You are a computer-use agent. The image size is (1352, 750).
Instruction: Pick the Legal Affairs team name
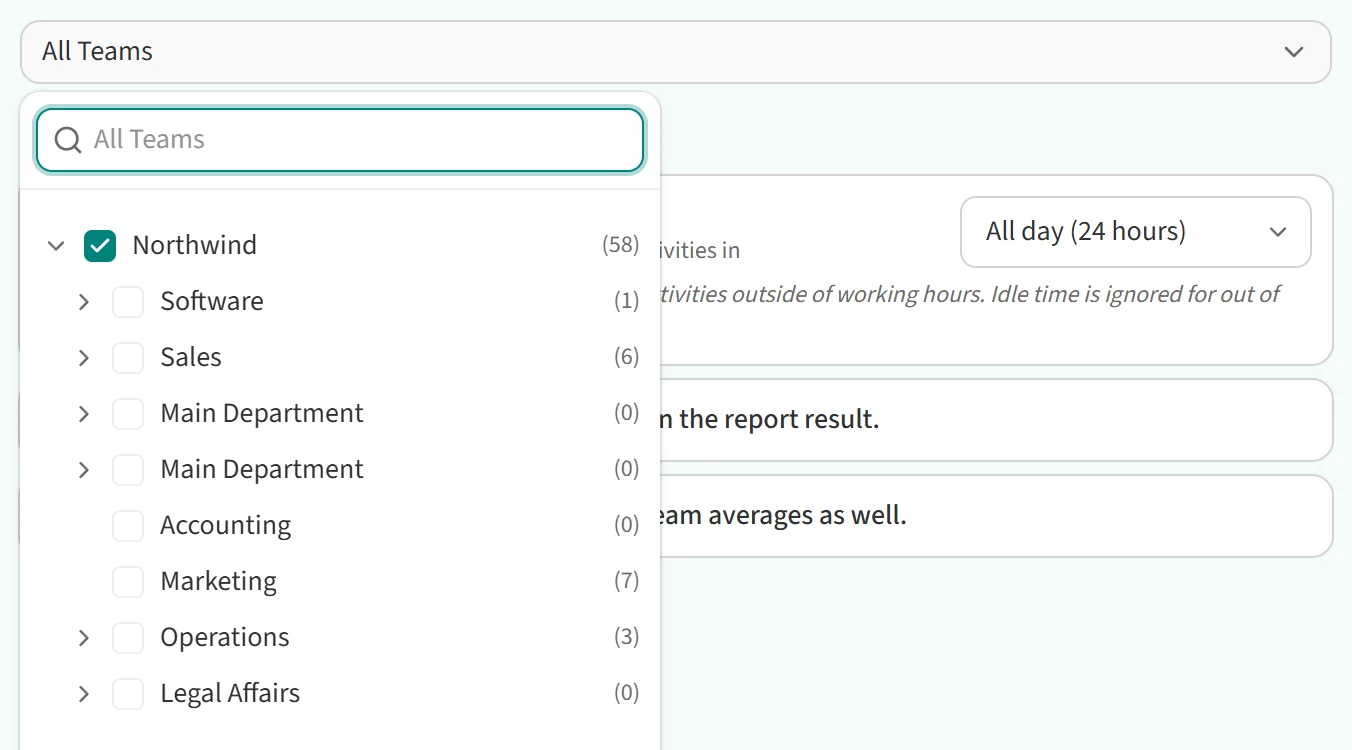pos(230,693)
